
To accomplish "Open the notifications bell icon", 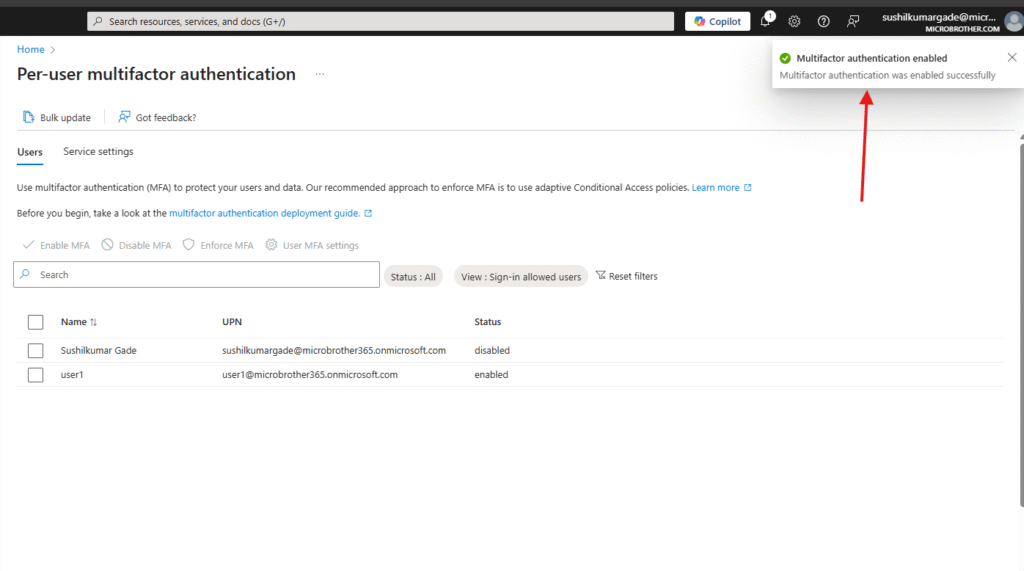I will [x=766, y=21].
